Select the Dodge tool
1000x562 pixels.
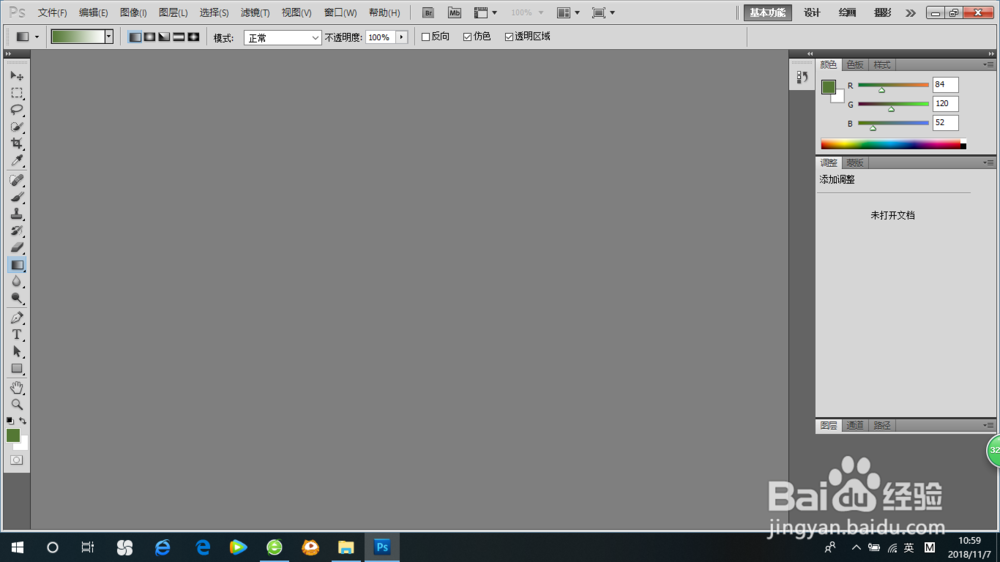[17, 298]
